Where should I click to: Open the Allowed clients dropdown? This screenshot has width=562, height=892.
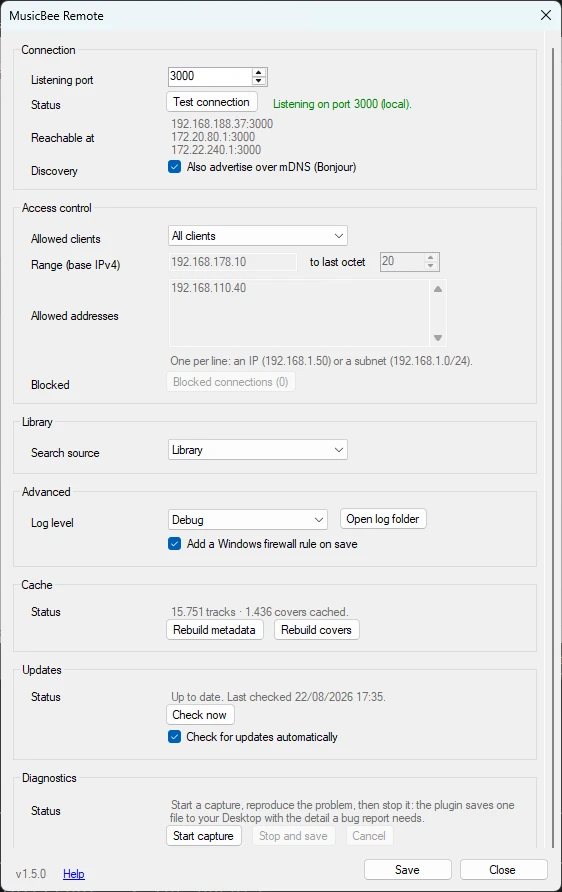[x=258, y=236]
